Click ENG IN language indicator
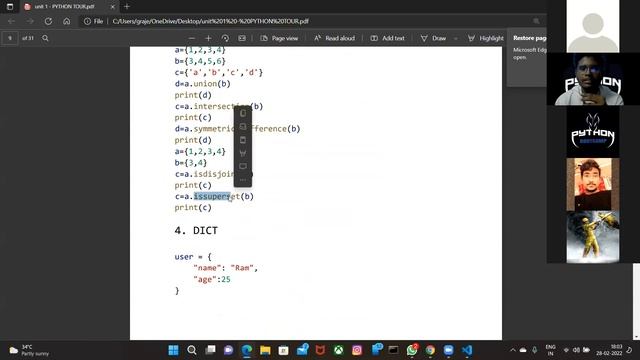This screenshot has height=360, width=640. [550, 350]
